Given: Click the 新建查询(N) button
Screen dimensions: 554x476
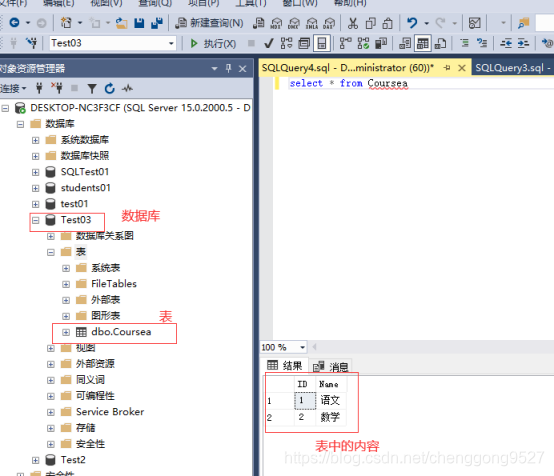Looking at the screenshot, I should coord(210,23).
